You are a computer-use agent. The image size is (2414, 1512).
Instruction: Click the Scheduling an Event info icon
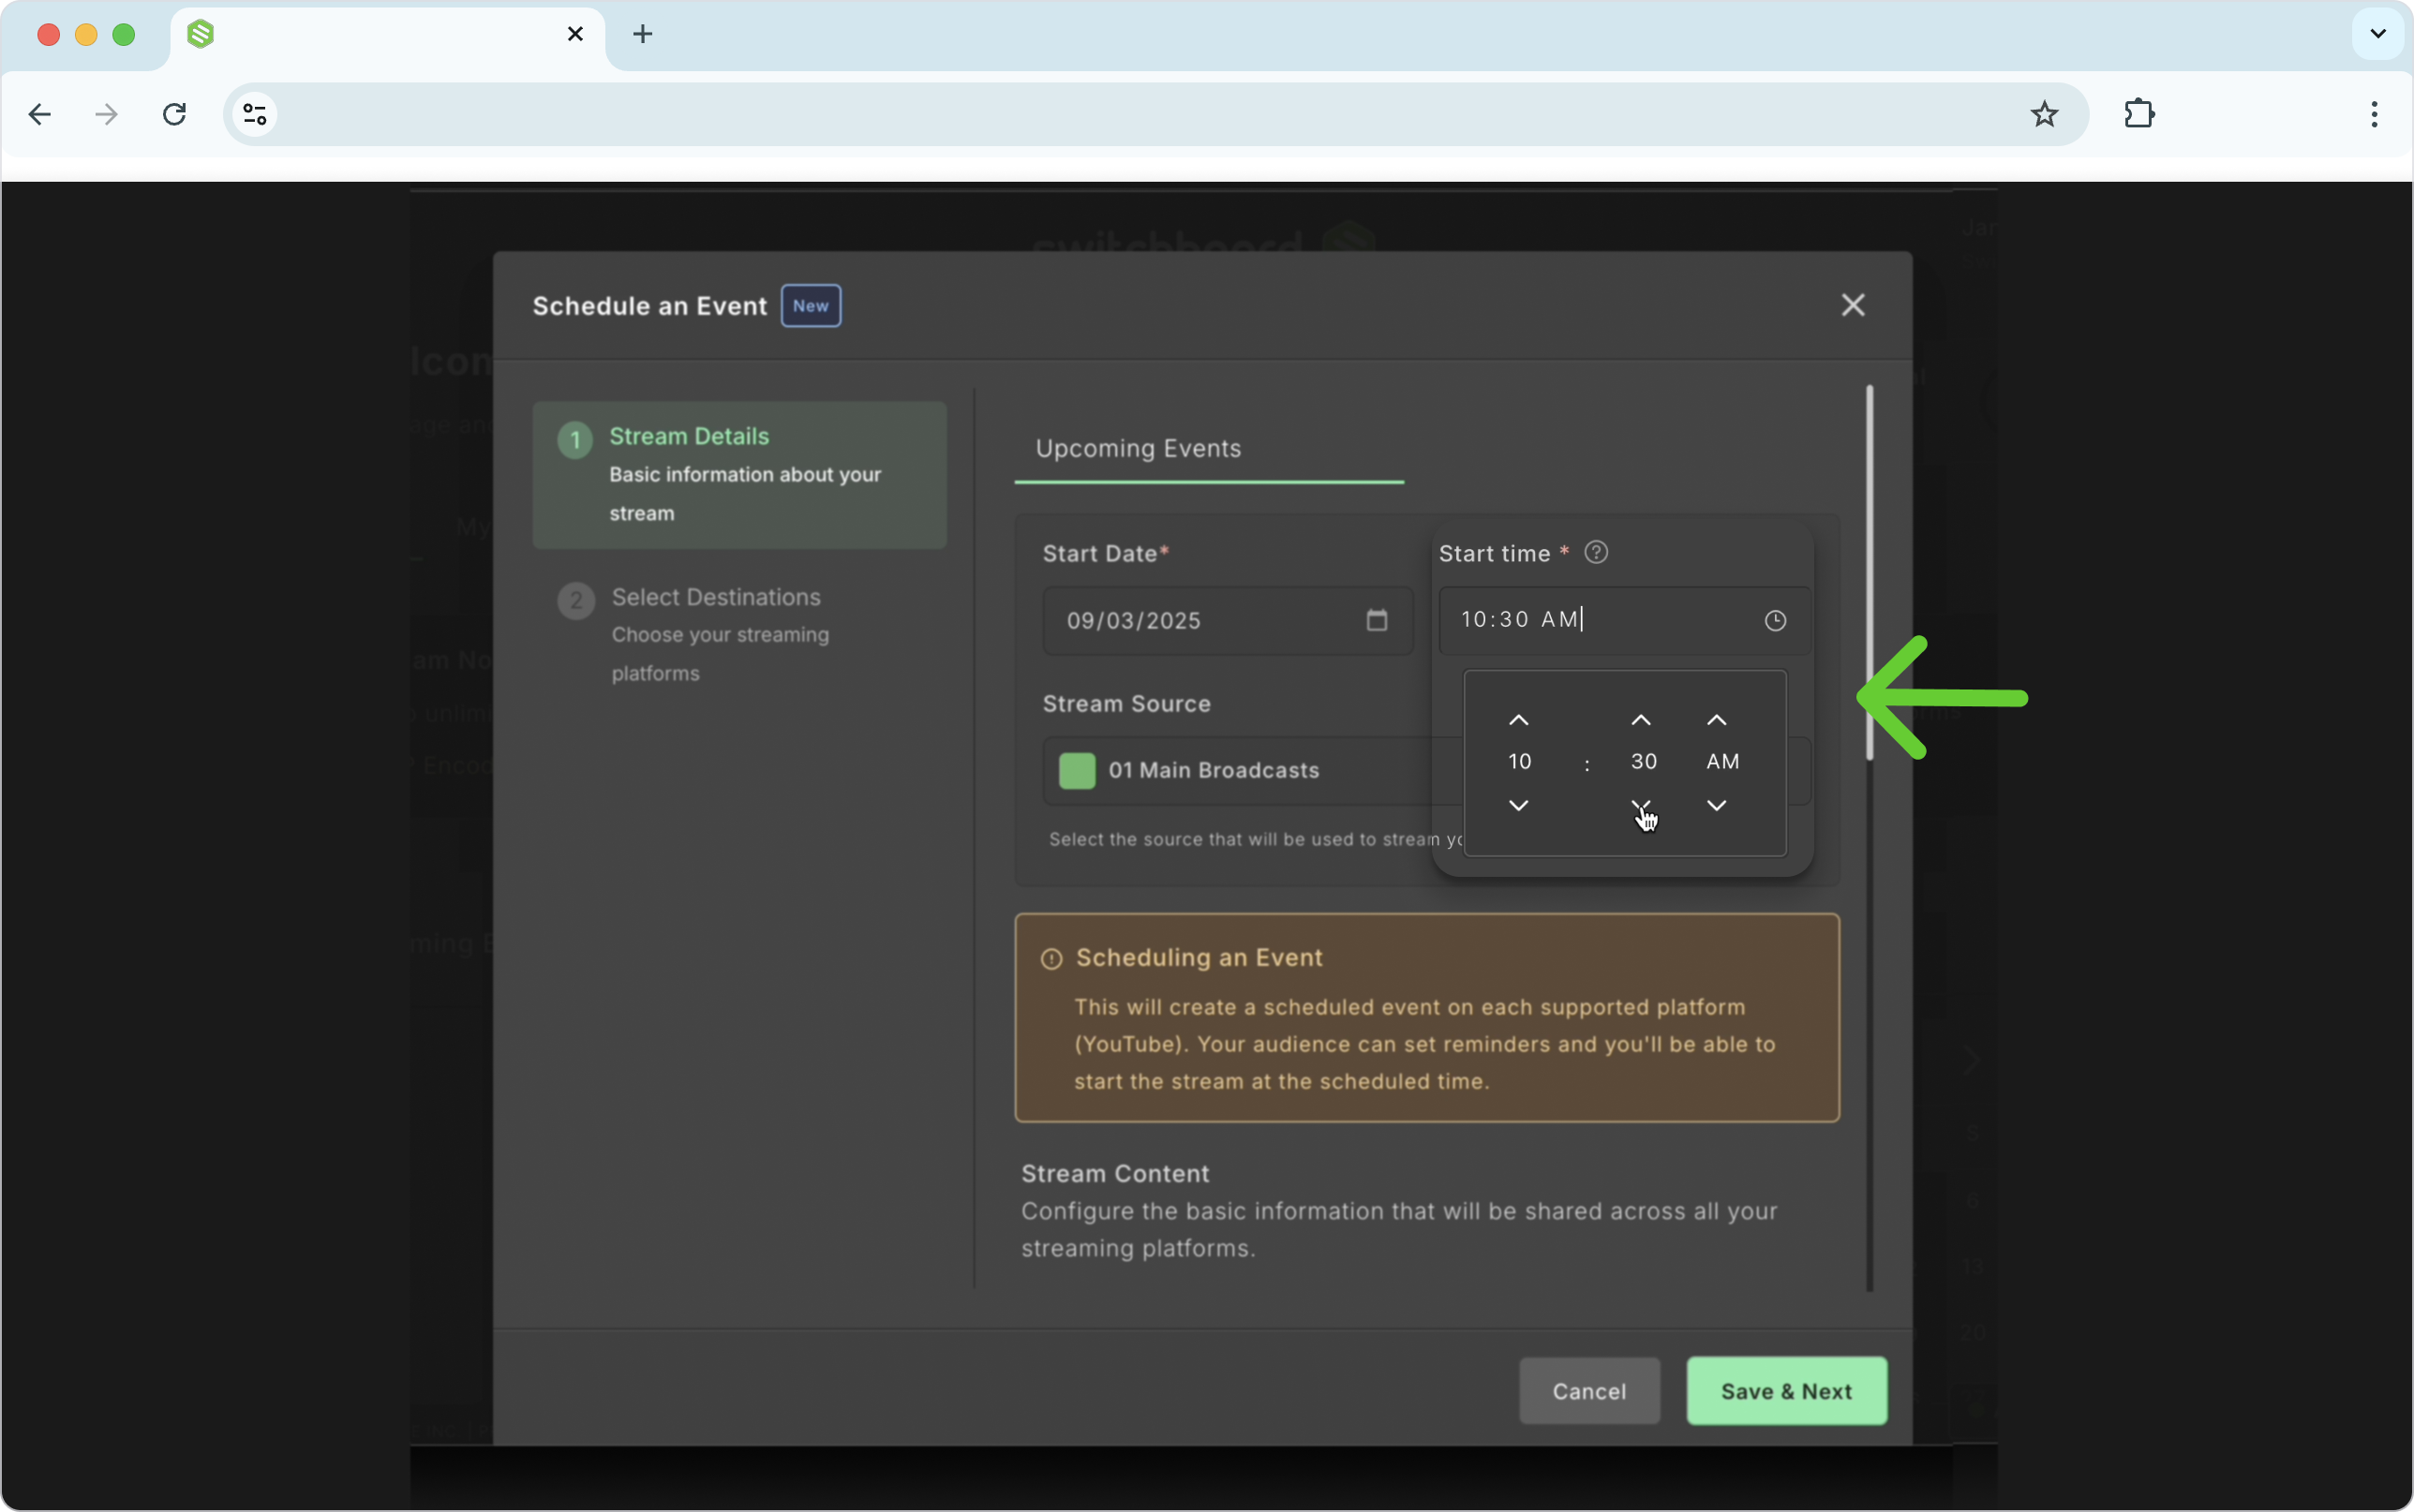click(x=1050, y=959)
